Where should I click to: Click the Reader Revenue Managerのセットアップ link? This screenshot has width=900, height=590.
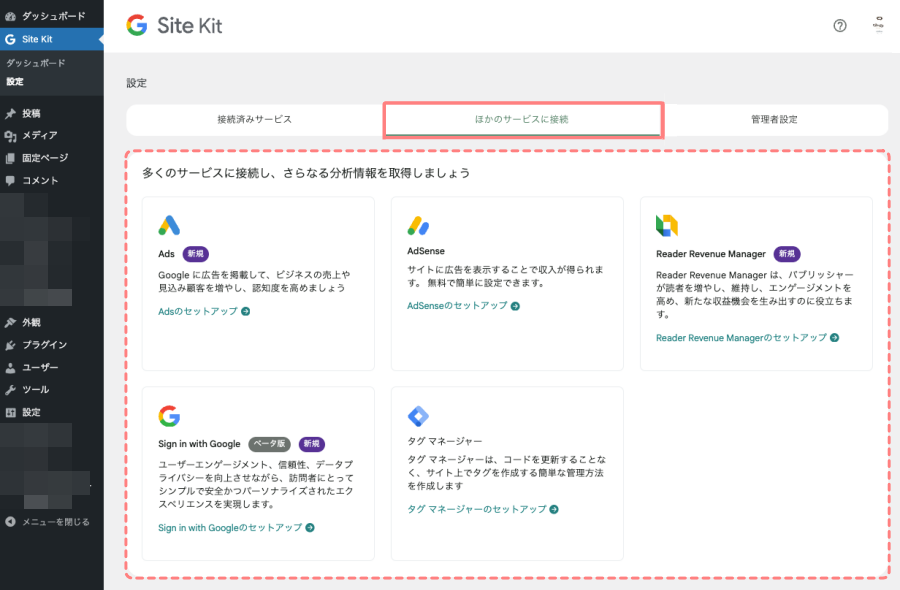[747, 338]
